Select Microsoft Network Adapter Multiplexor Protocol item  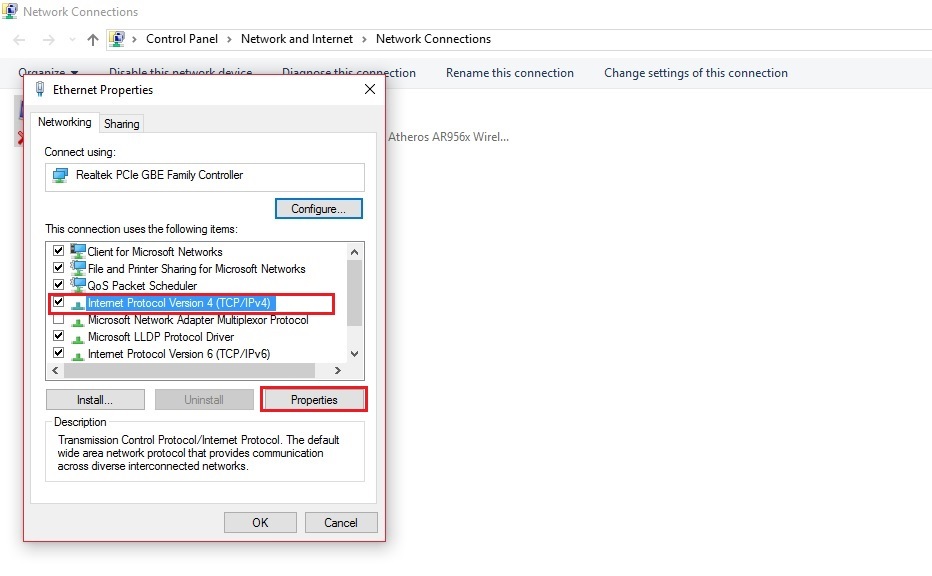point(198,320)
